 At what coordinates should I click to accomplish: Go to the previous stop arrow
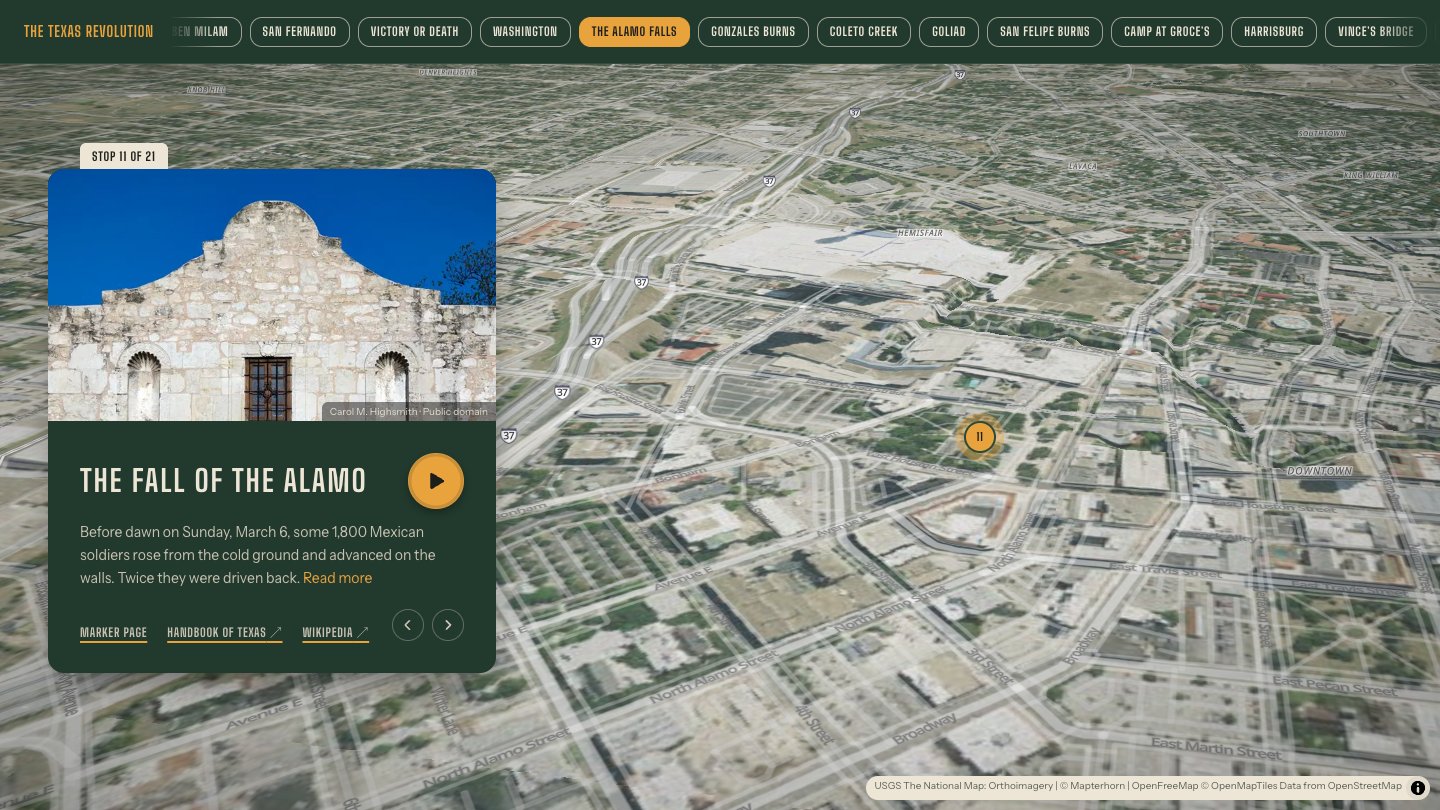point(408,625)
